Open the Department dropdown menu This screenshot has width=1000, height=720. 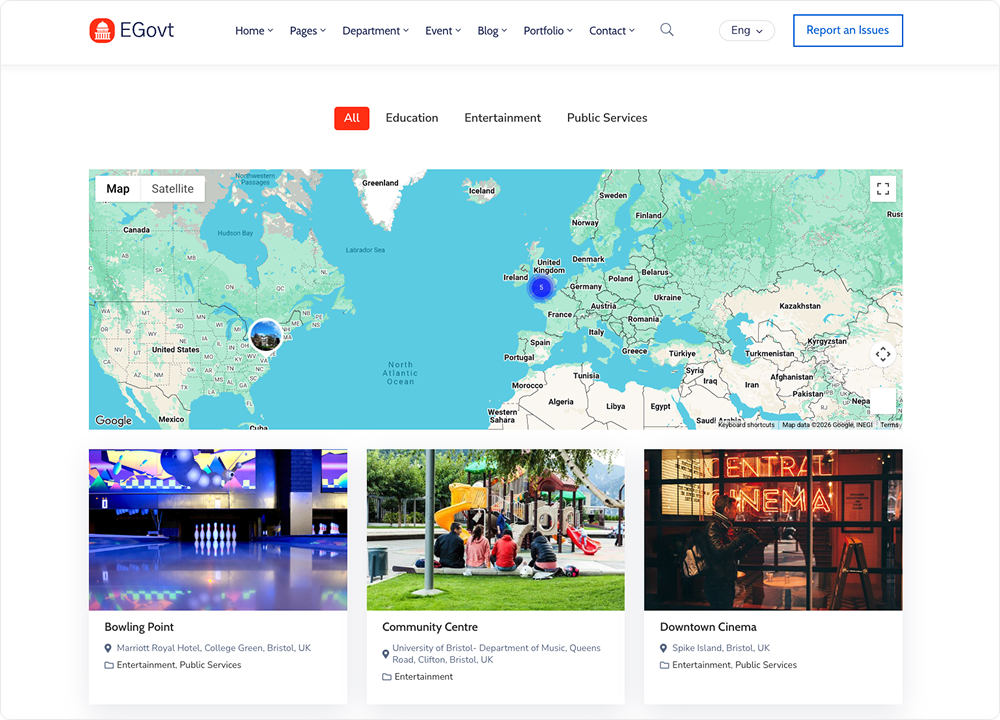(375, 31)
